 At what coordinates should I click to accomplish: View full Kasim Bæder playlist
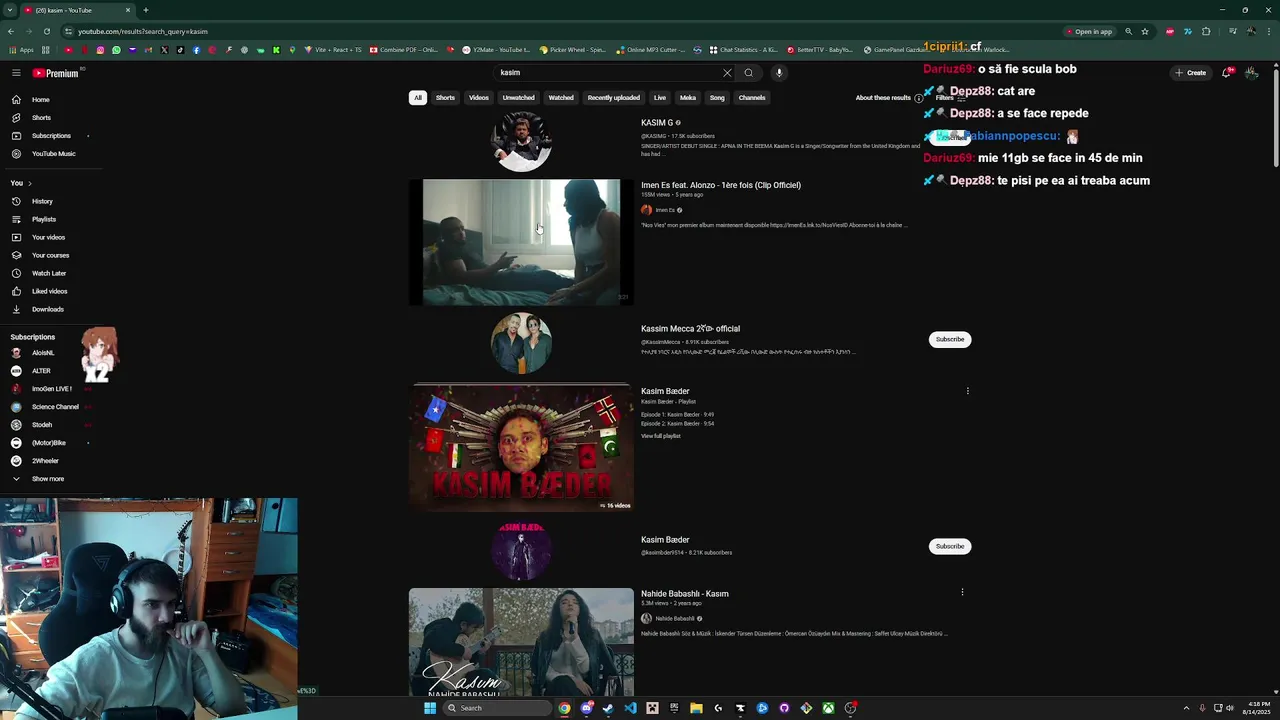(660, 436)
